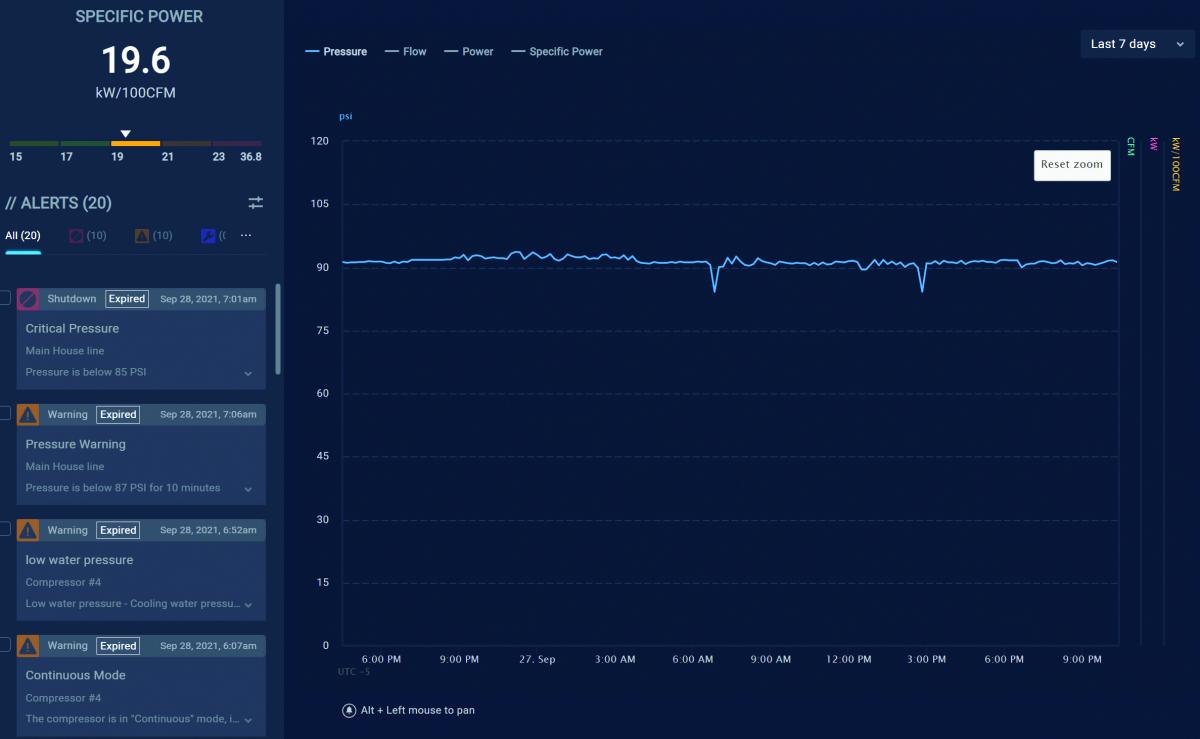Screen dimensions: 1200x739
Task: Open the alerts filter settings icon
Action: [256, 203]
